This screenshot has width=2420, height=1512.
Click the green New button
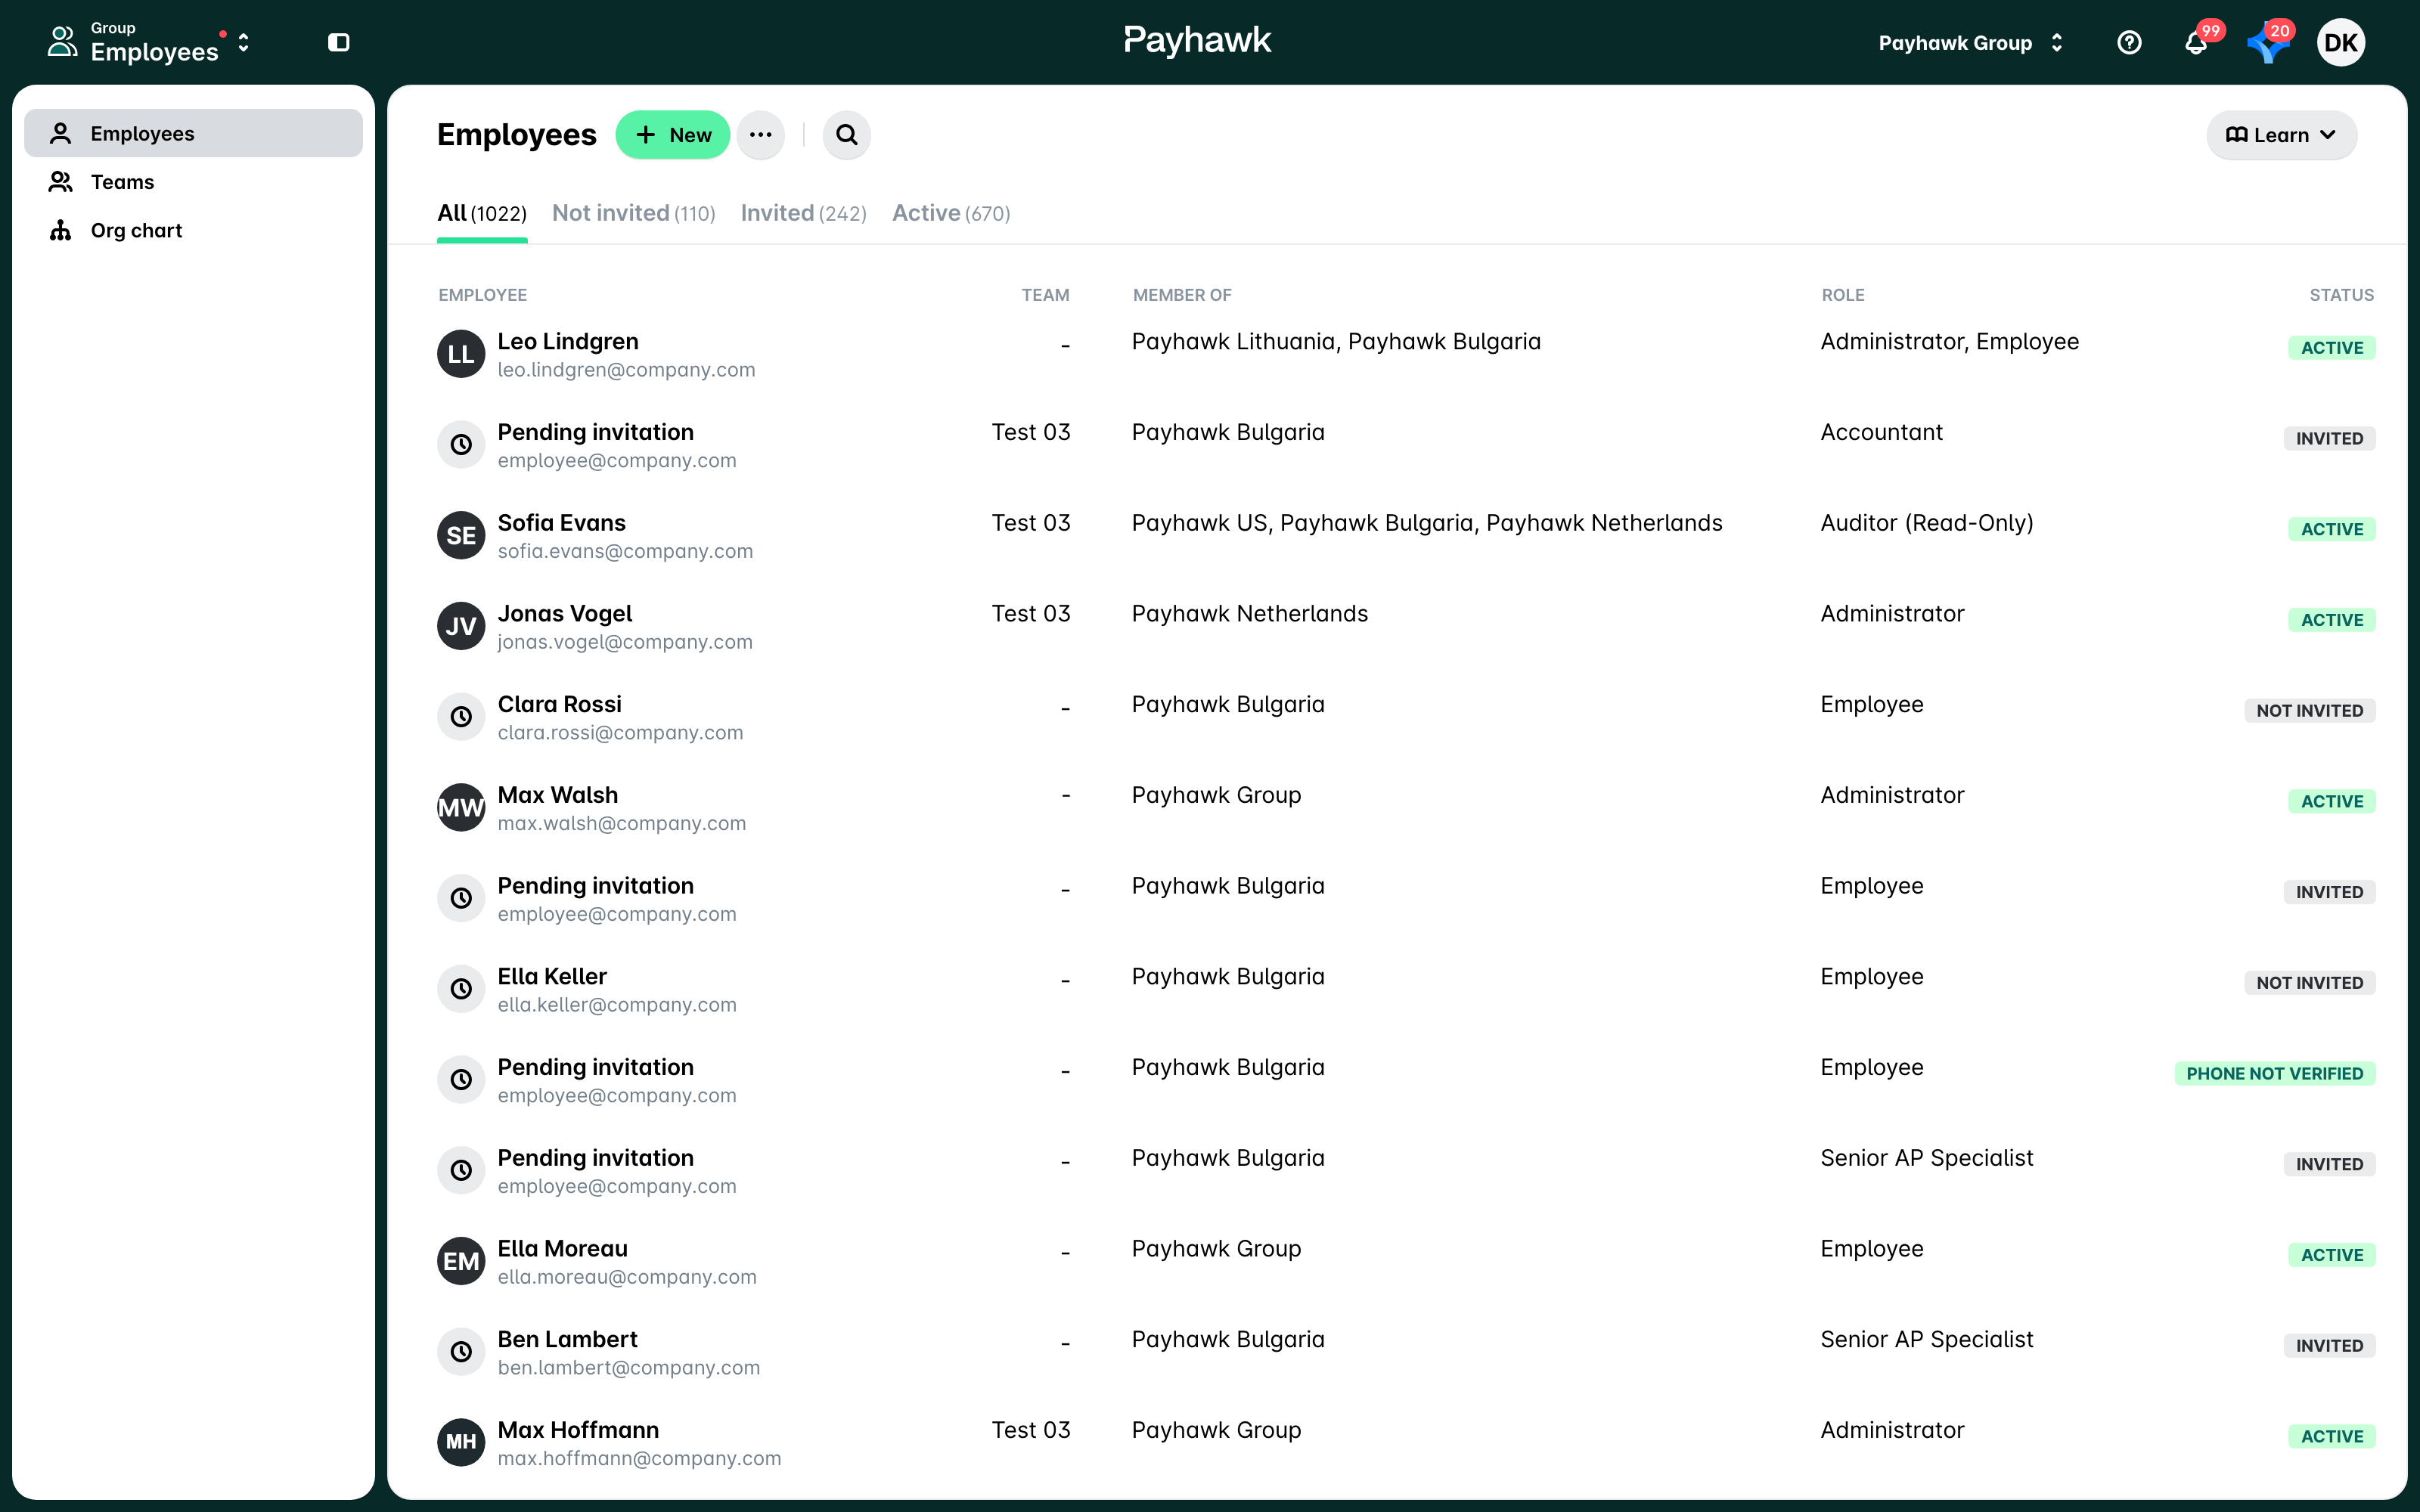tap(673, 135)
